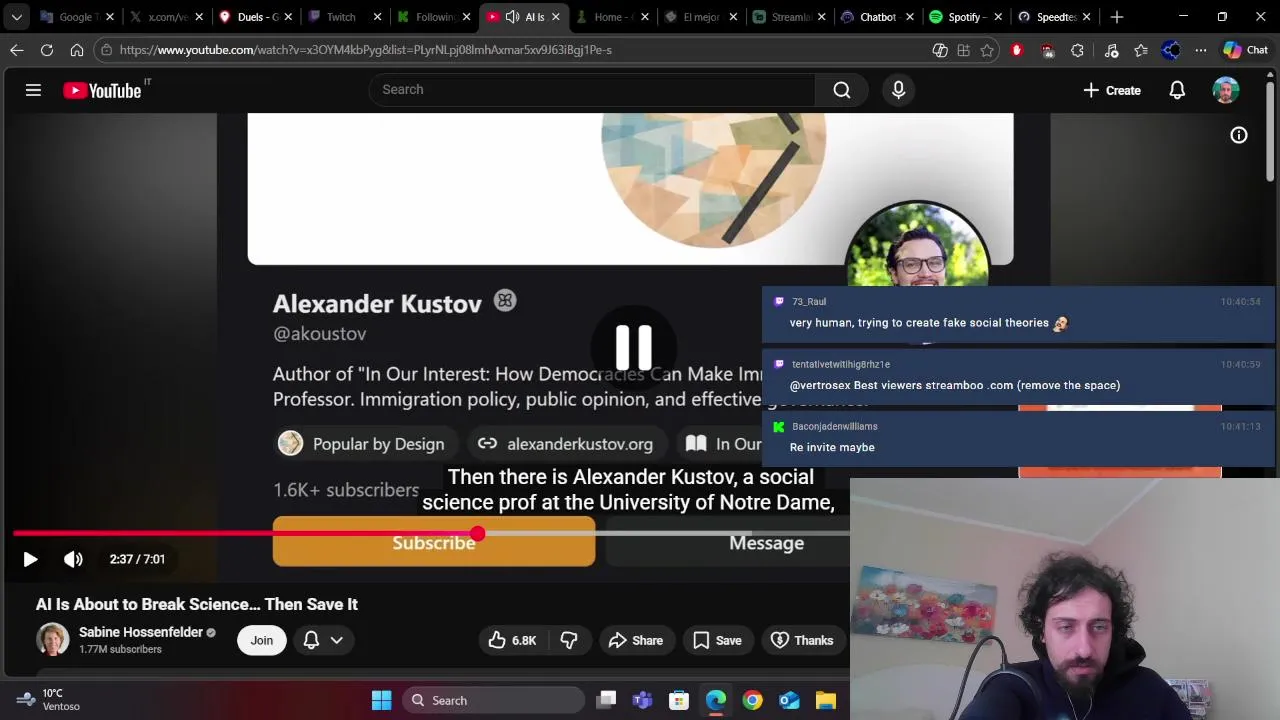
Task: Open Task View on the taskbar
Action: pyautogui.click(x=606, y=700)
